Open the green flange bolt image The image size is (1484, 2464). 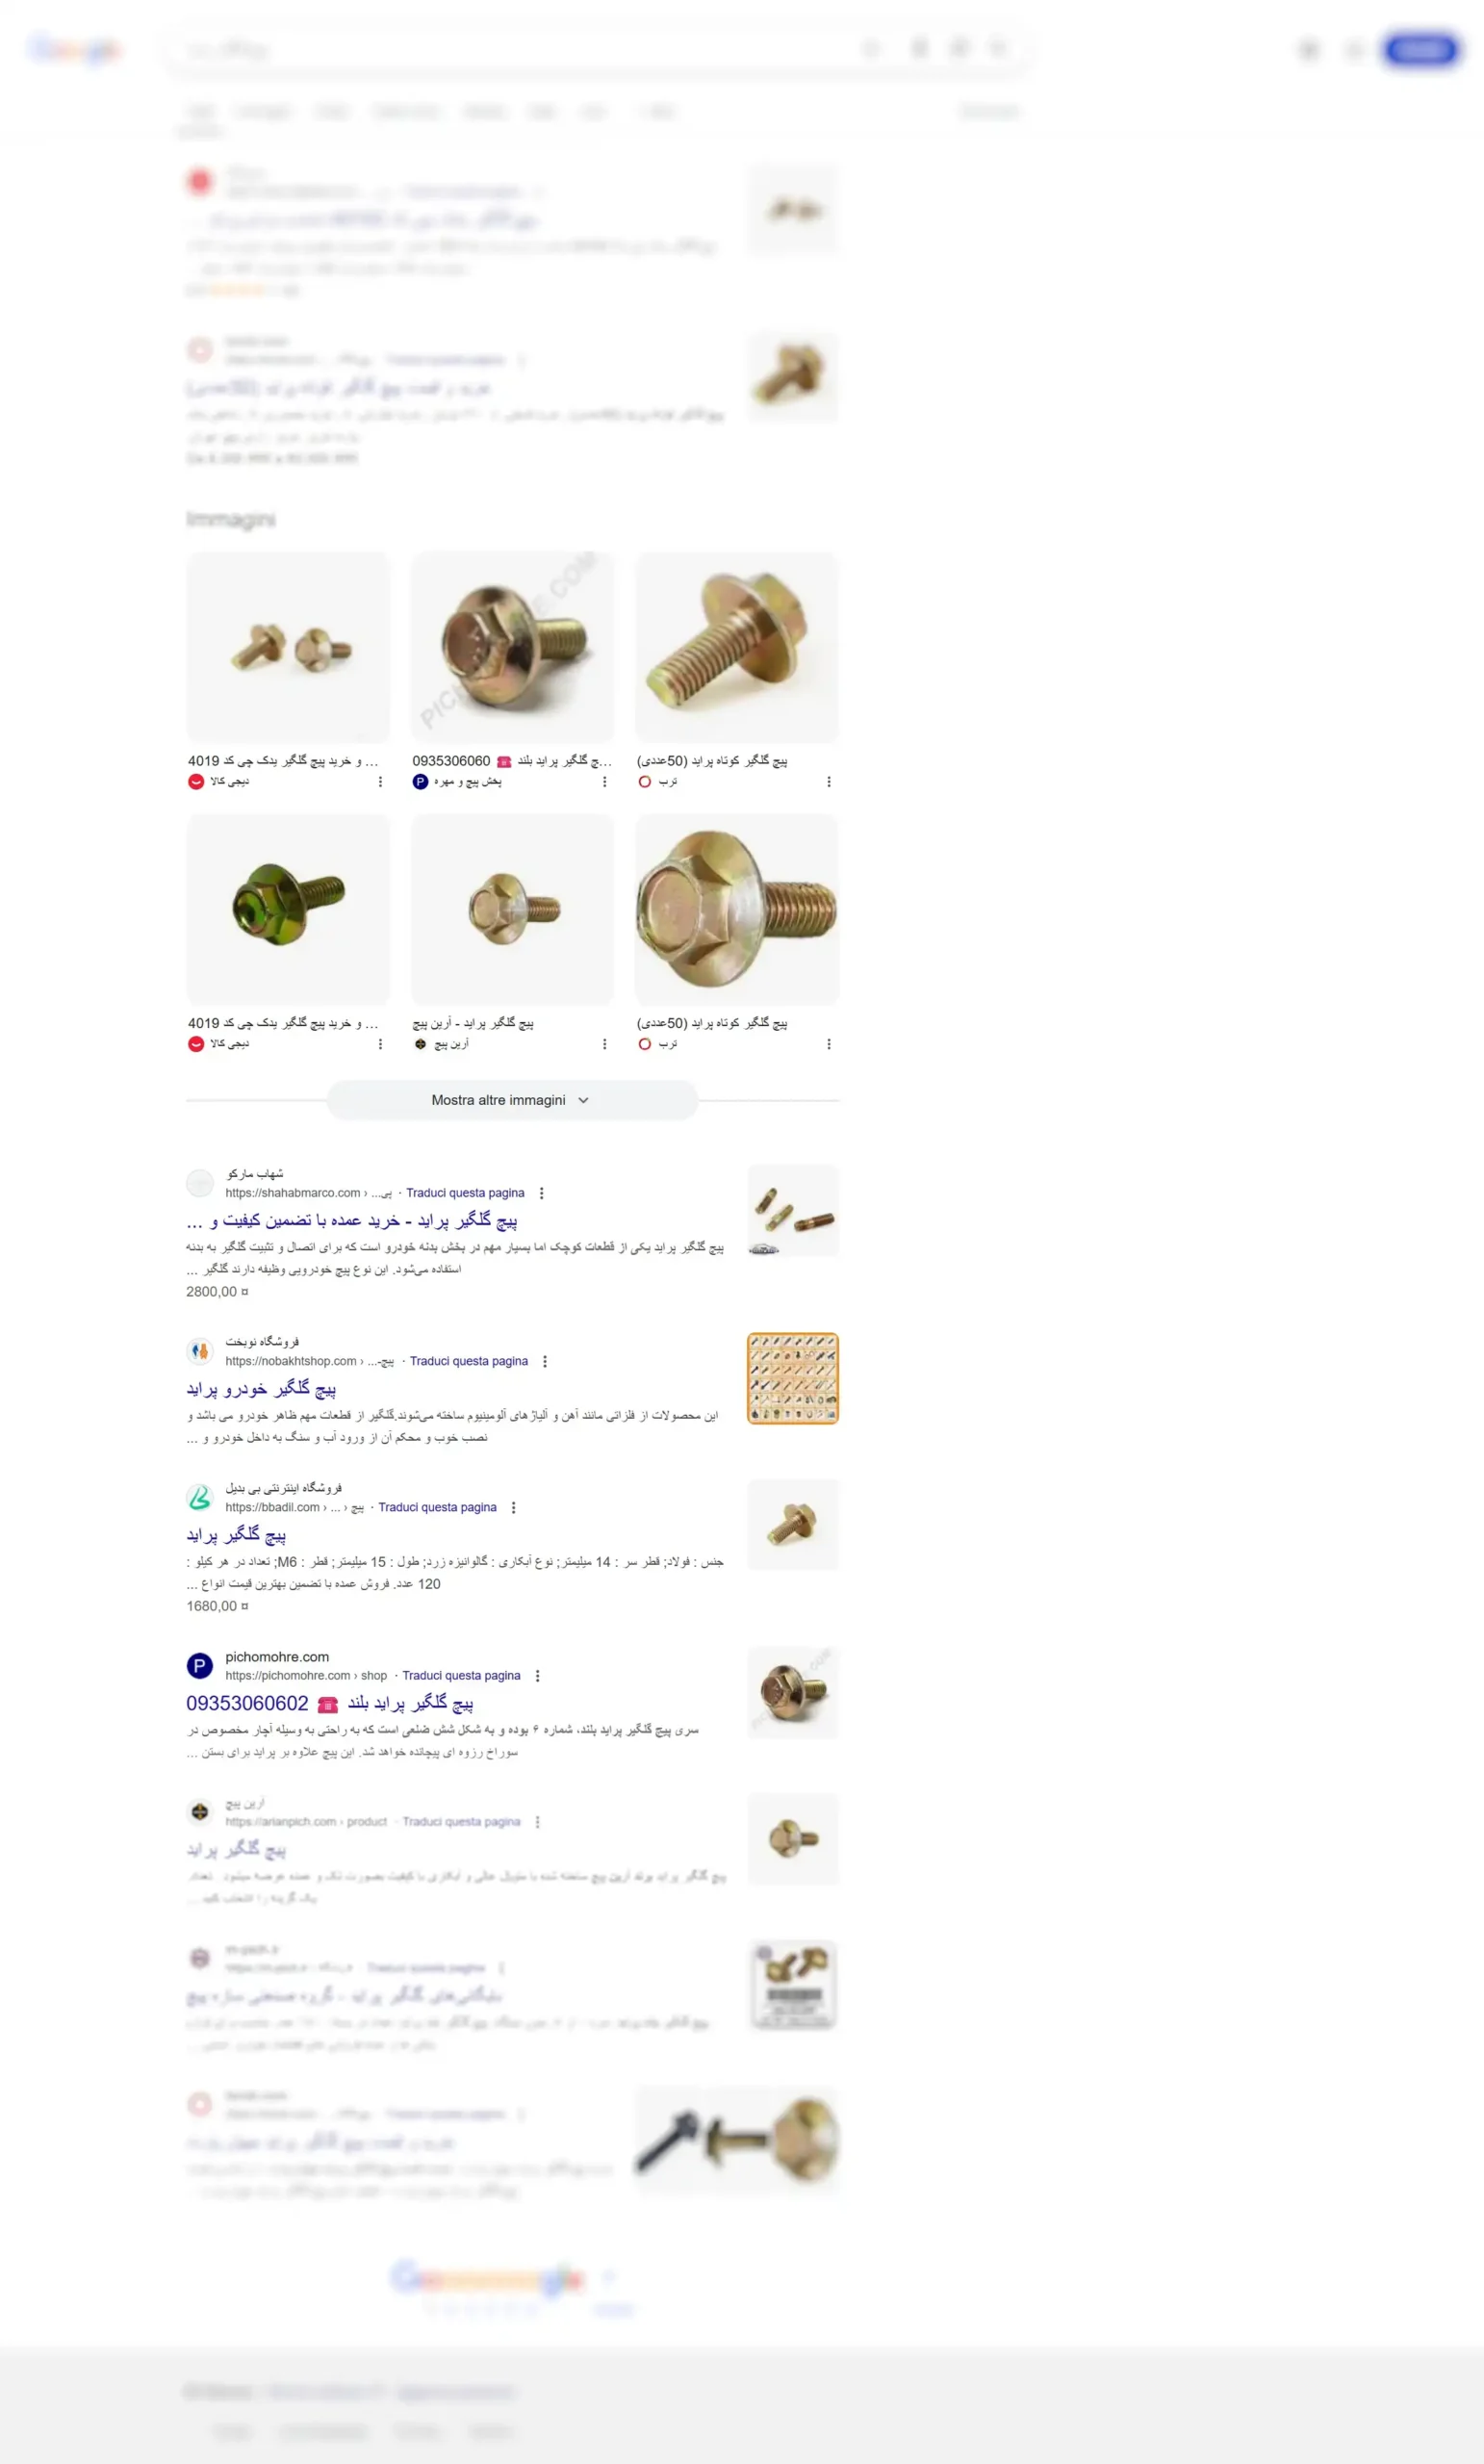point(288,909)
